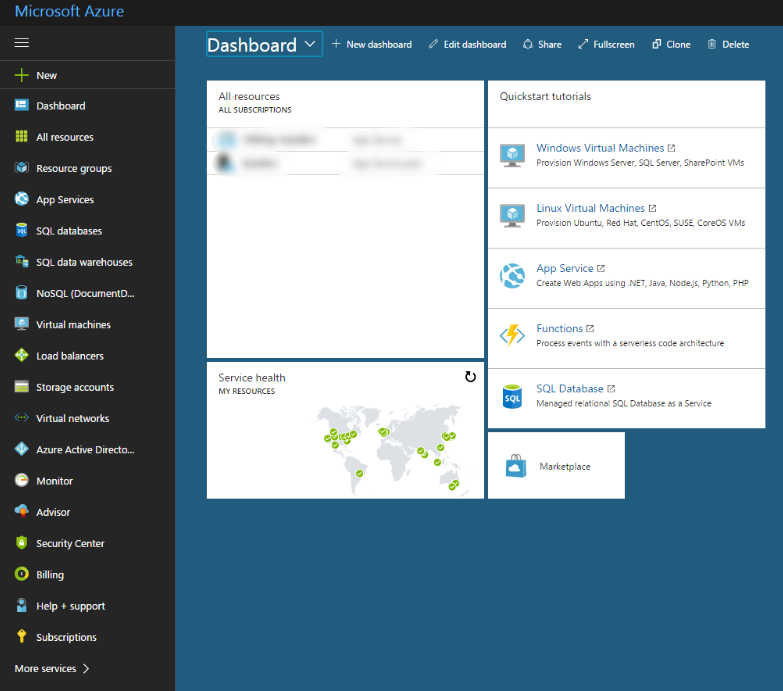
Task: Select Load balancers menu item
Action: 70,356
